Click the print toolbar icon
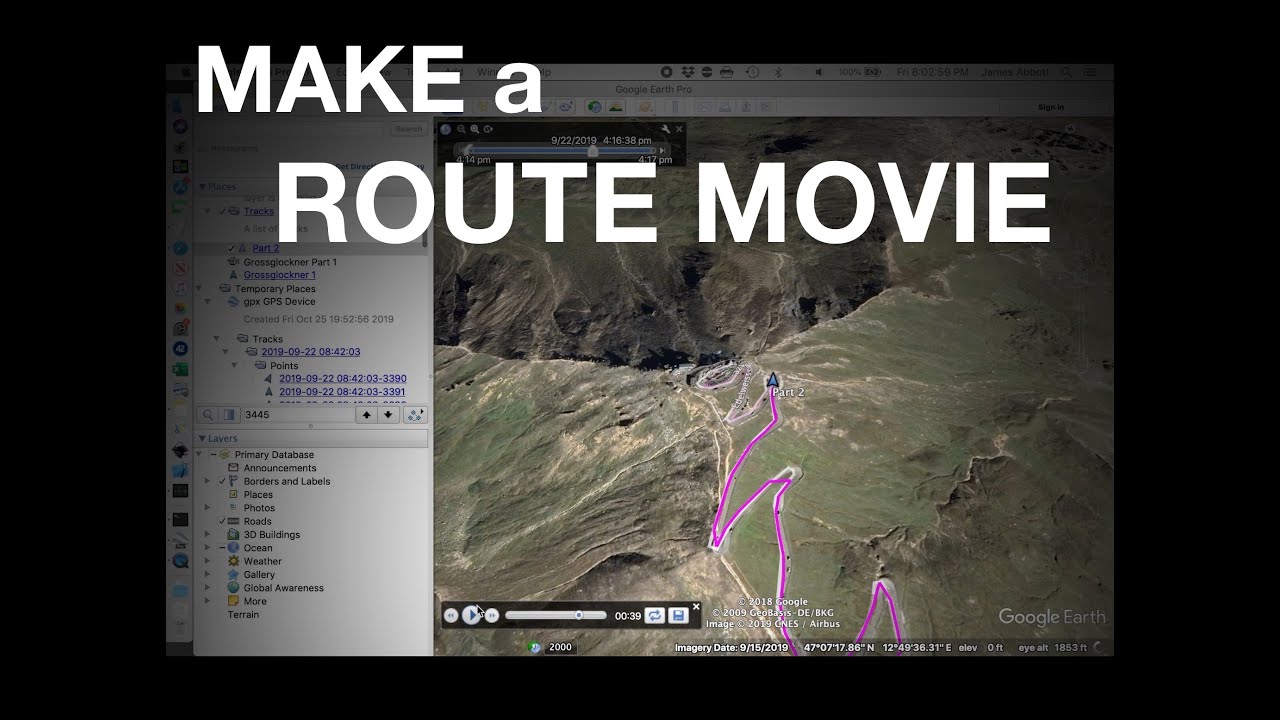The height and width of the screenshot is (720, 1280). [724, 106]
